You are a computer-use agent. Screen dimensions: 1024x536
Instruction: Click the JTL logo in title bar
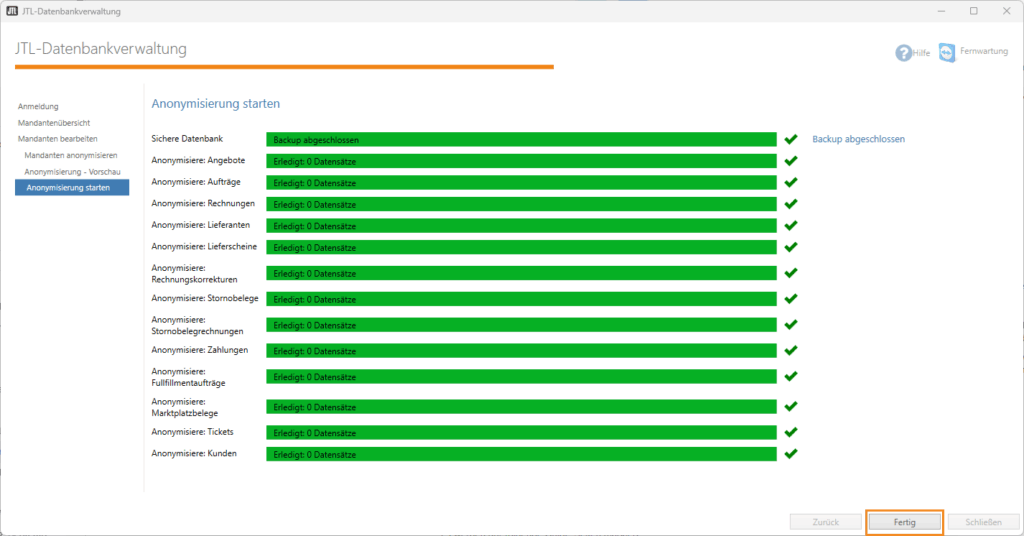[x=11, y=11]
